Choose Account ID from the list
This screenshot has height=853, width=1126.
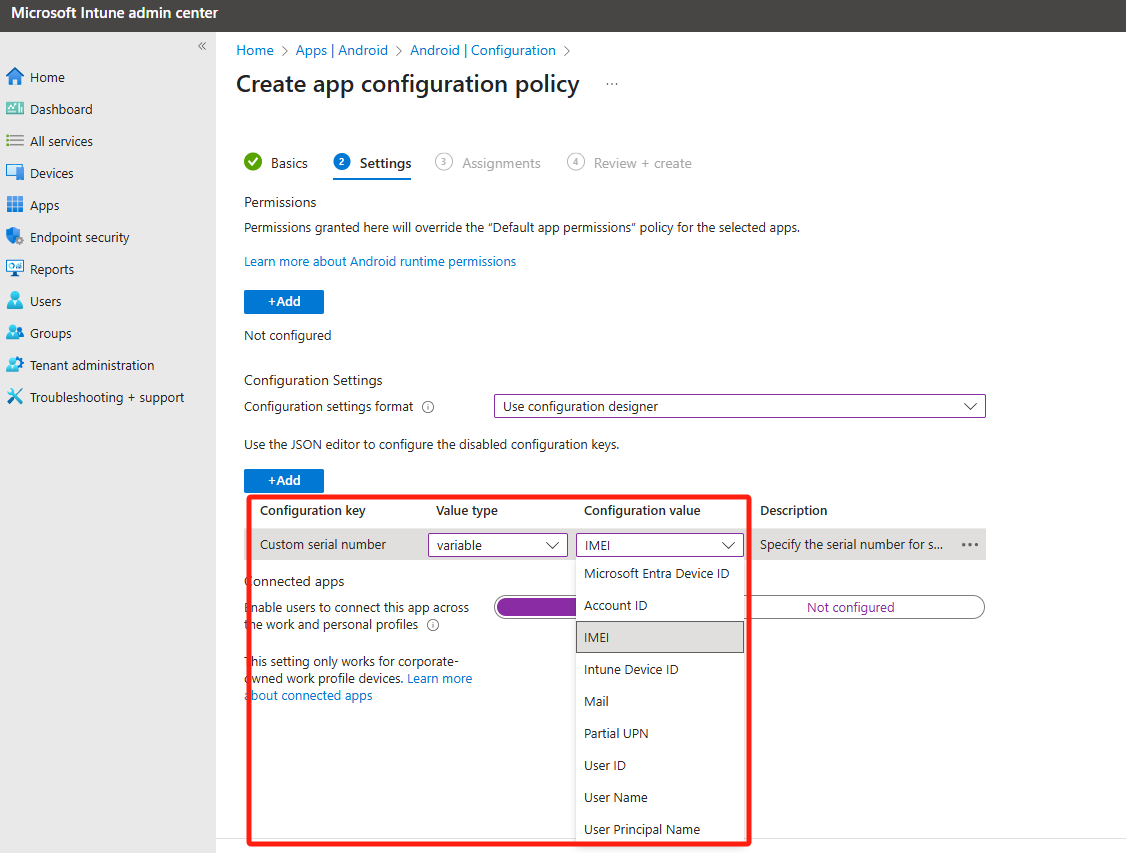[x=659, y=605]
